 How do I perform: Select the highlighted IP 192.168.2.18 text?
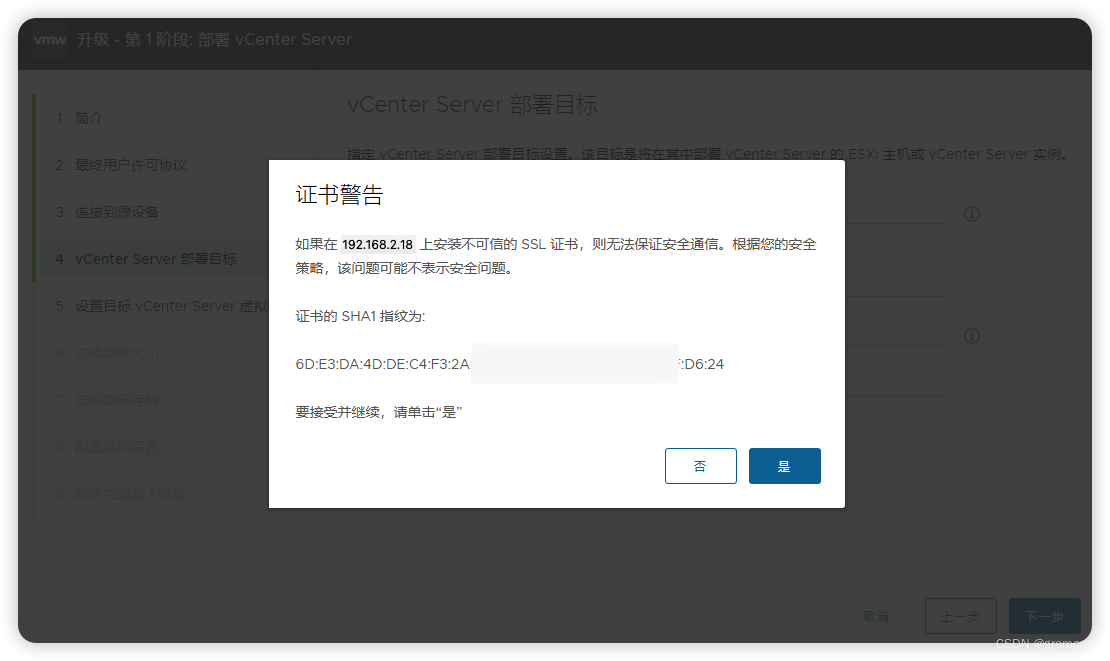click(x=377, y=243)
